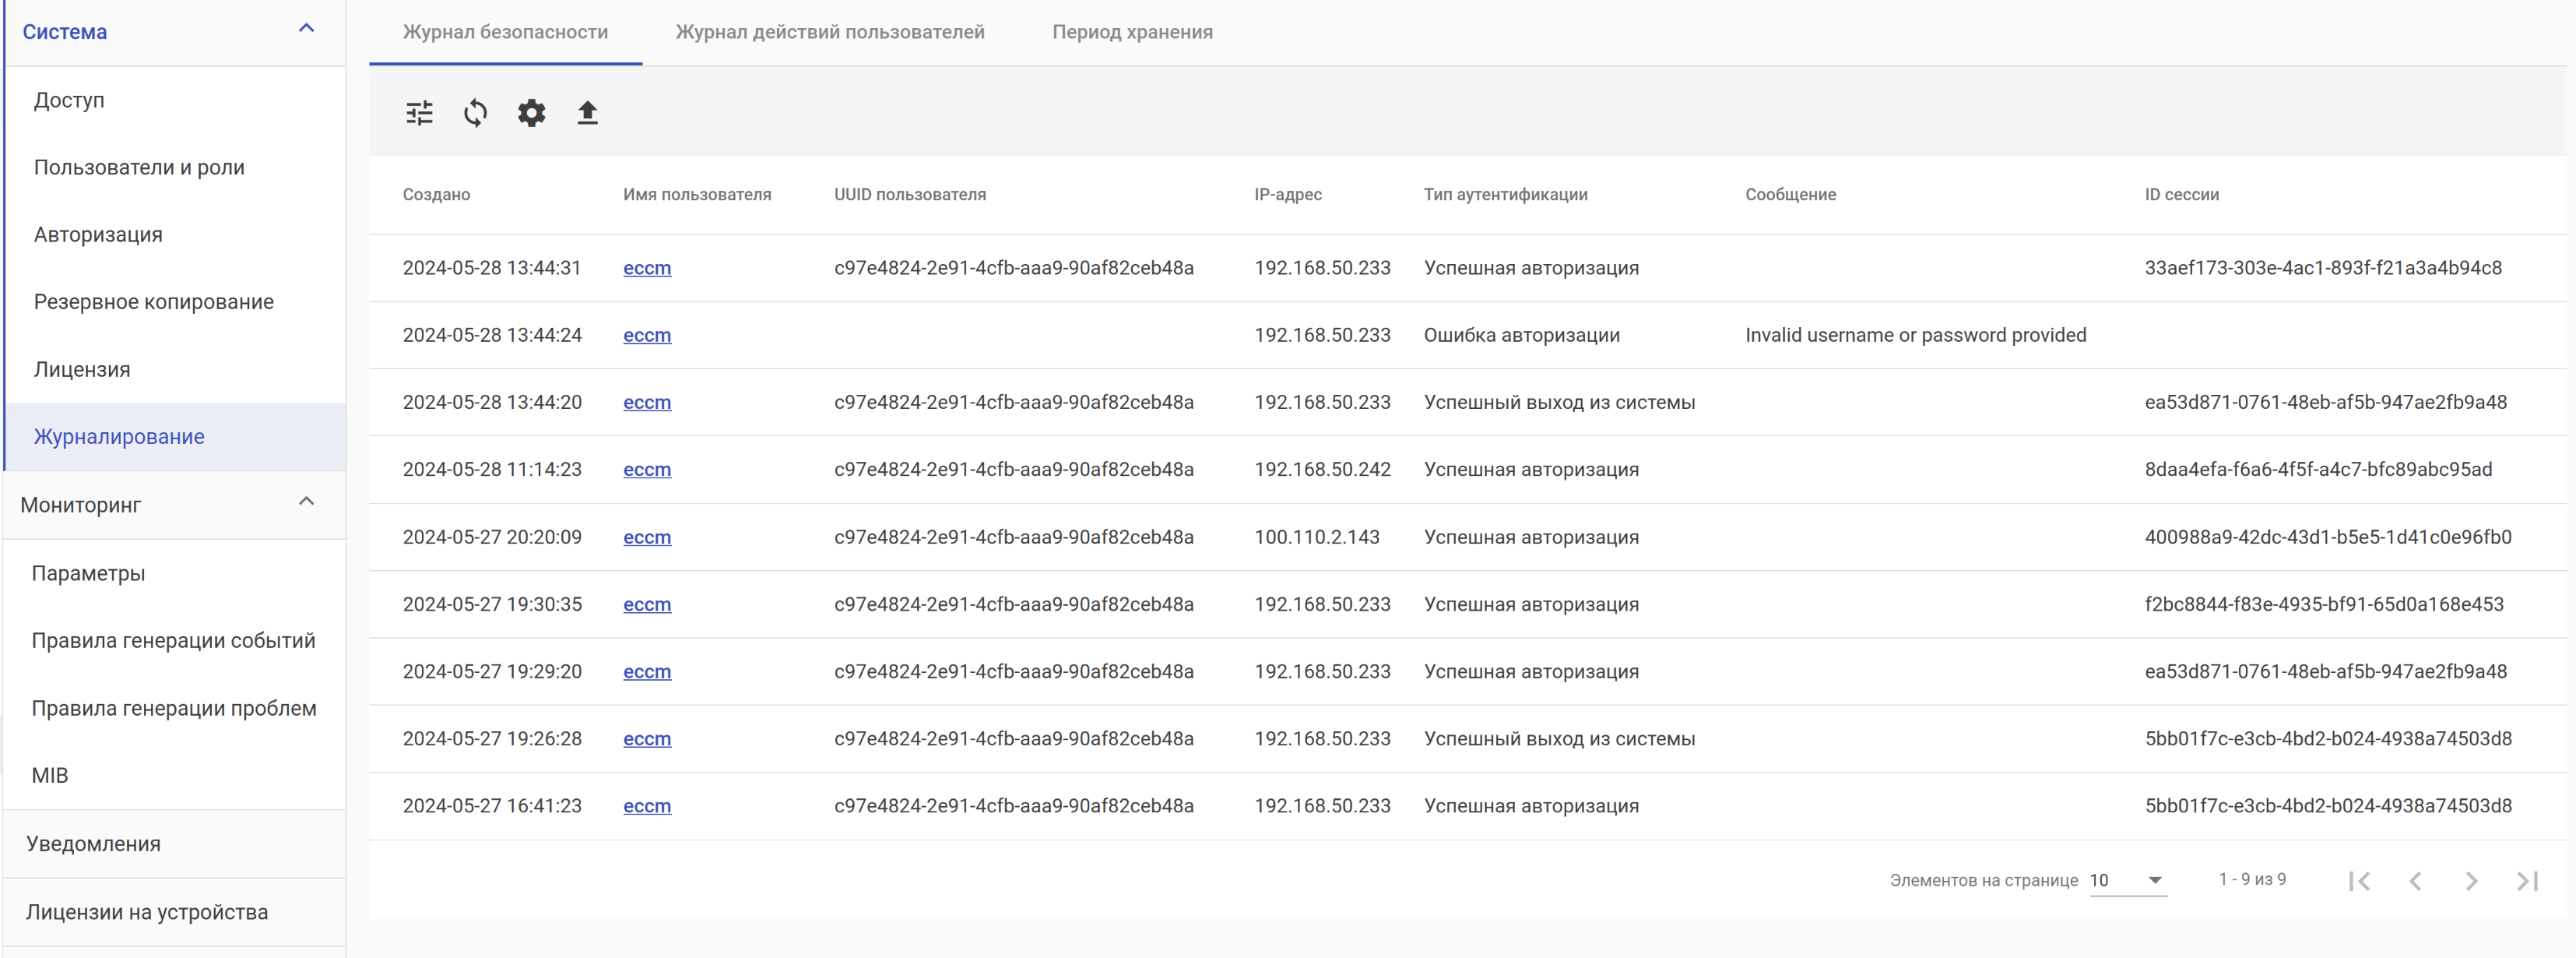This screenshot has width=2576, height=958.
Task: Click the export upload icon
Action: pos(587,113)
